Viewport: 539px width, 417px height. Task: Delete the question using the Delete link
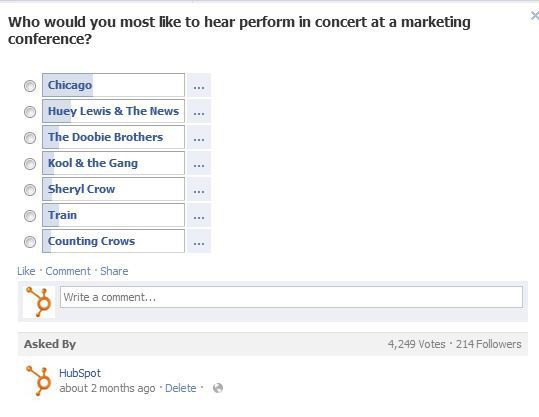tap(181, 388)
